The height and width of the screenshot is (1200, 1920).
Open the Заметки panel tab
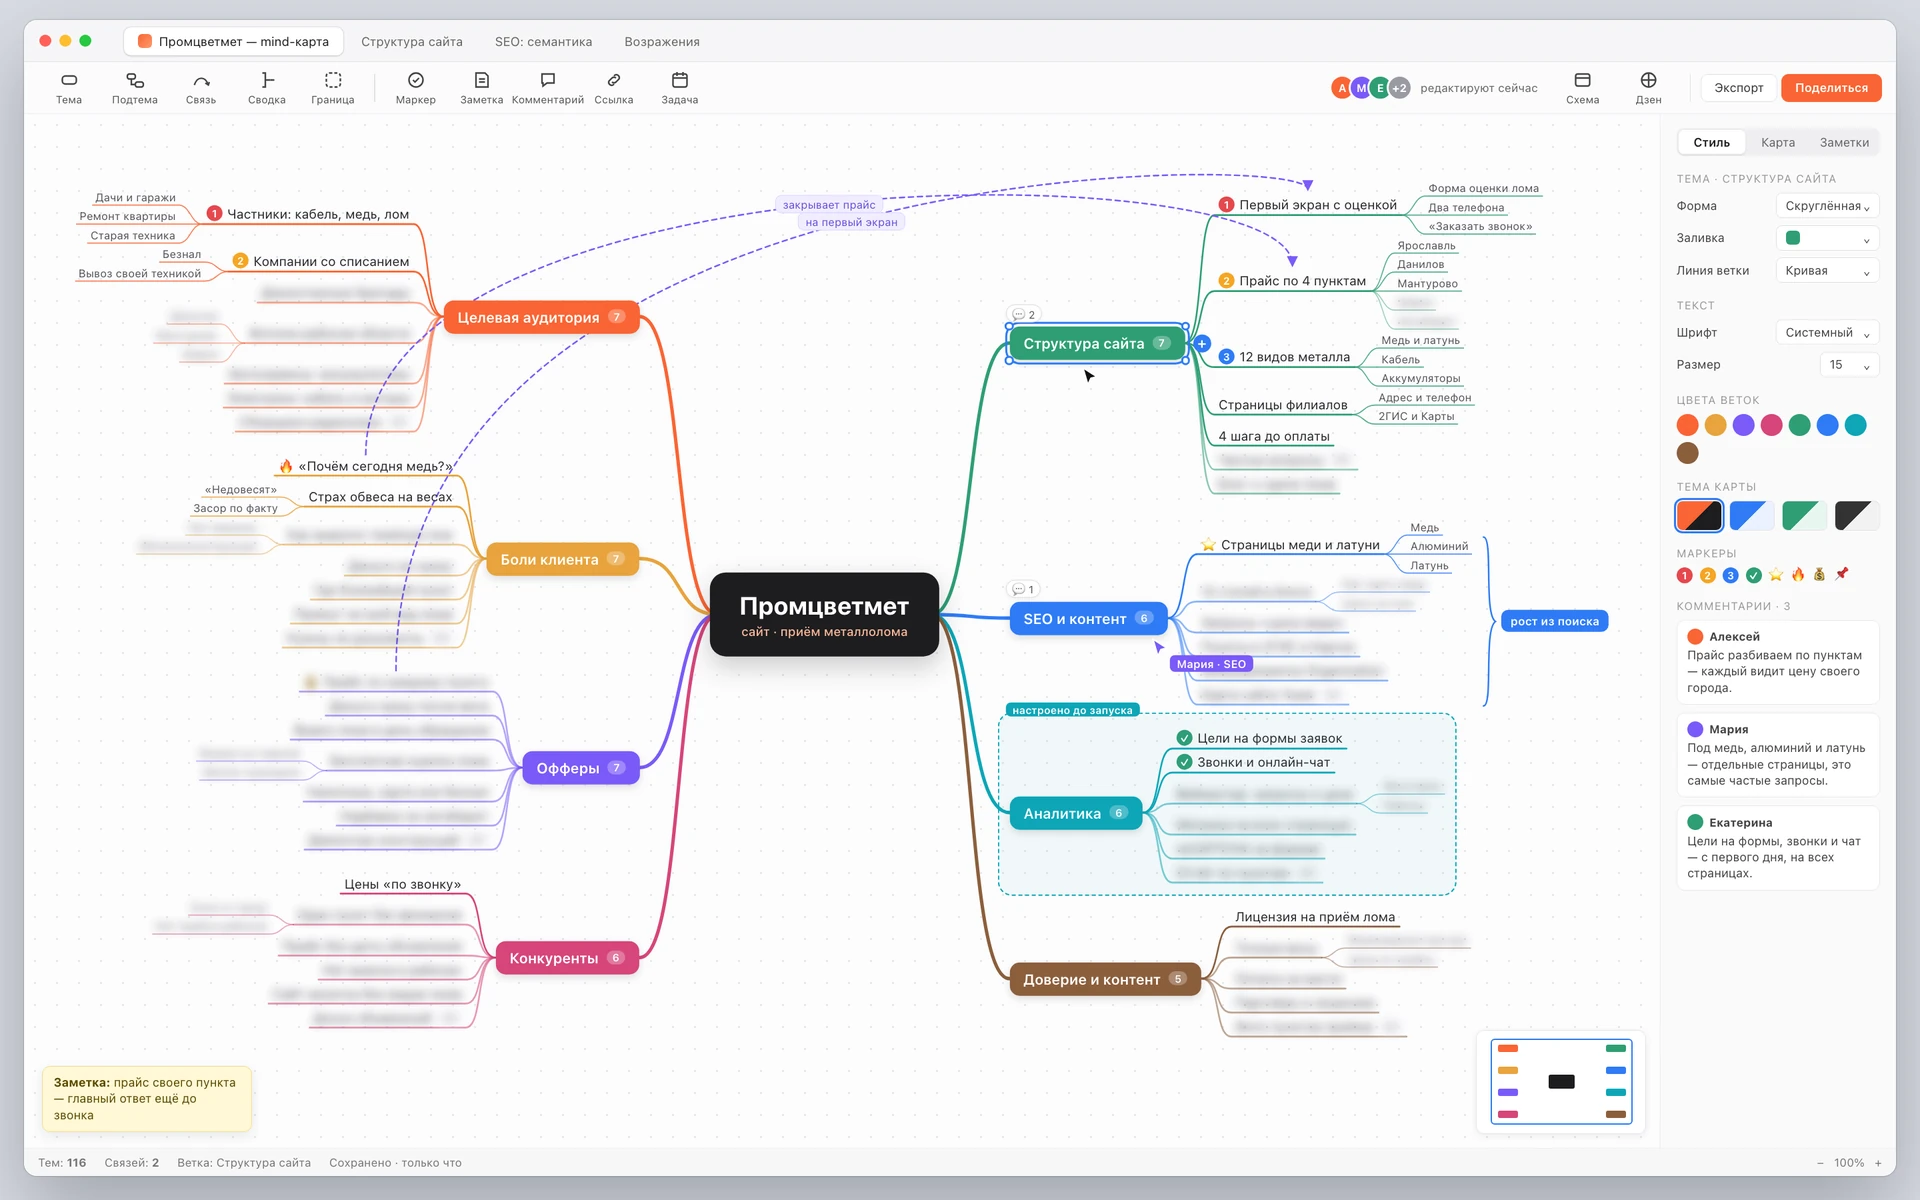click(x=1844, y=143)
